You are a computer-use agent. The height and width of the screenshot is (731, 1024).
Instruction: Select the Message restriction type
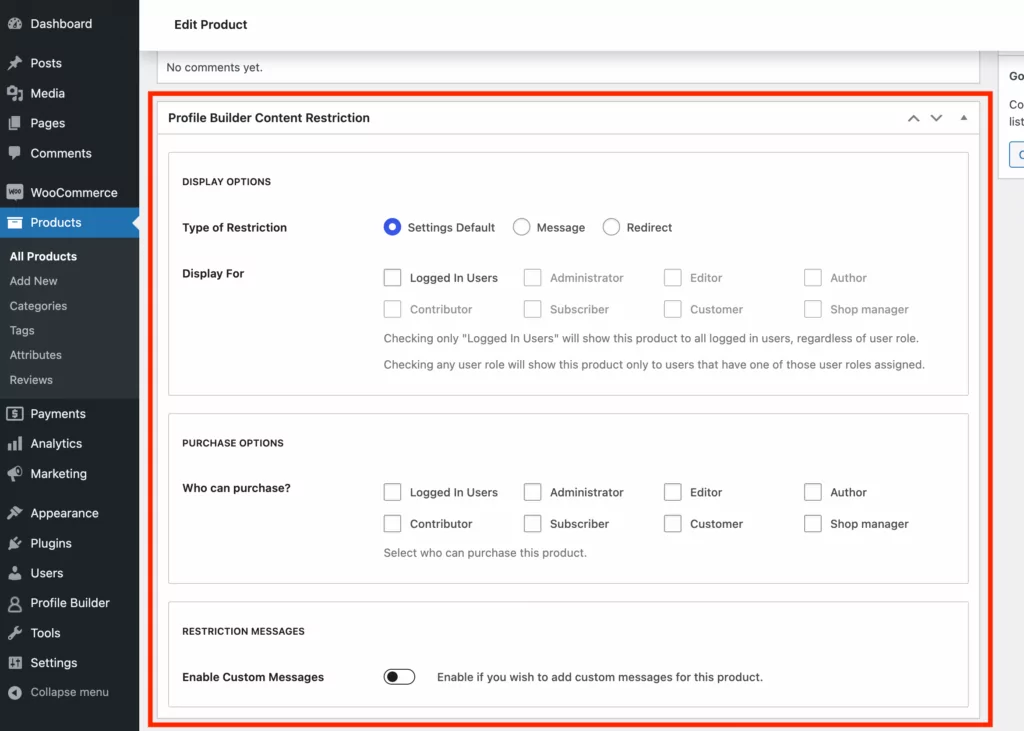point(521,227)
